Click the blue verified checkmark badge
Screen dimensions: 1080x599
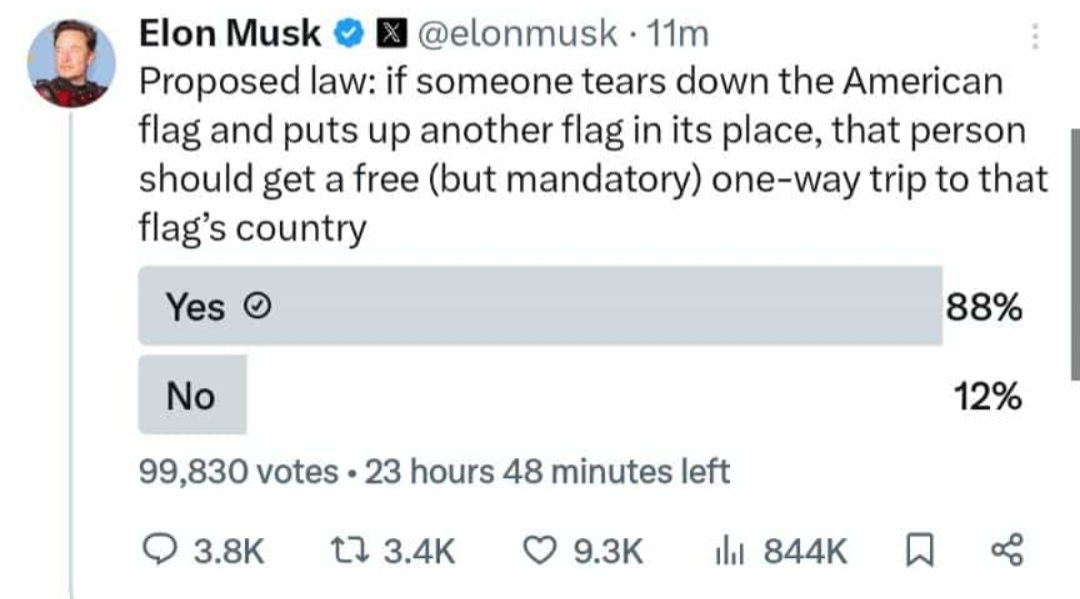(x=347, y=34)
